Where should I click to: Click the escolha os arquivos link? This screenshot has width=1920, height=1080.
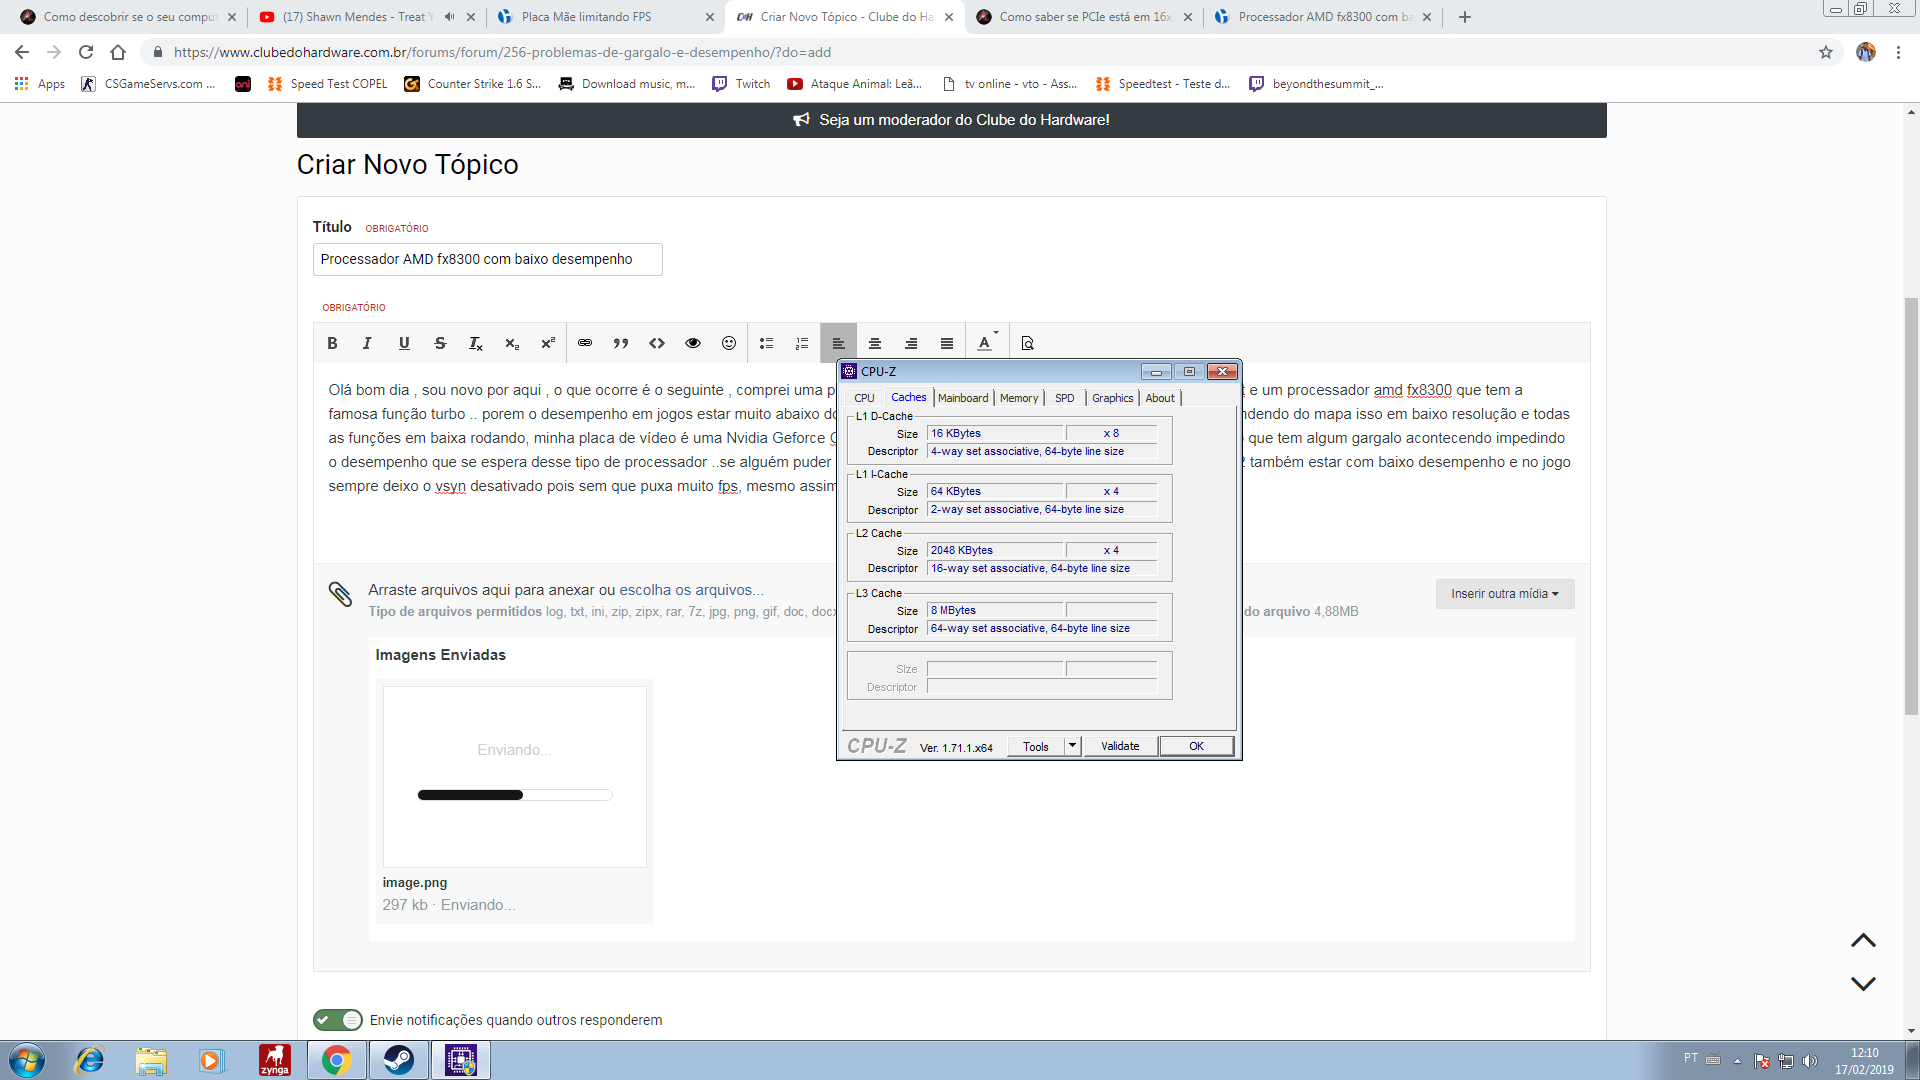[x=691, y=590]
